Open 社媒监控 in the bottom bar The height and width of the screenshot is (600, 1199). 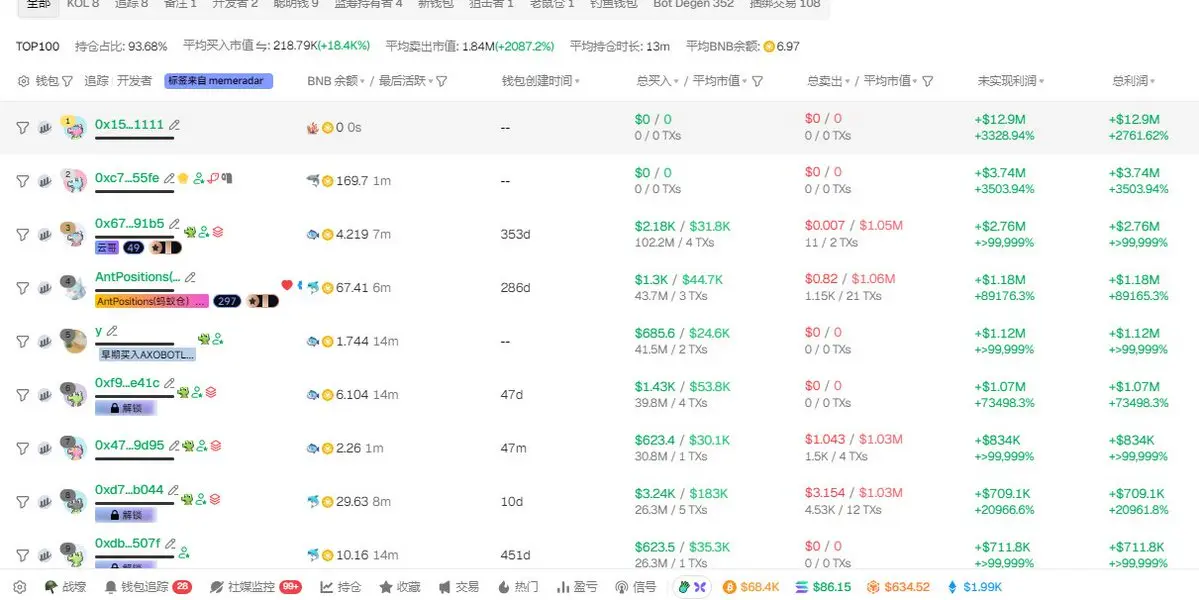[255, 587]
